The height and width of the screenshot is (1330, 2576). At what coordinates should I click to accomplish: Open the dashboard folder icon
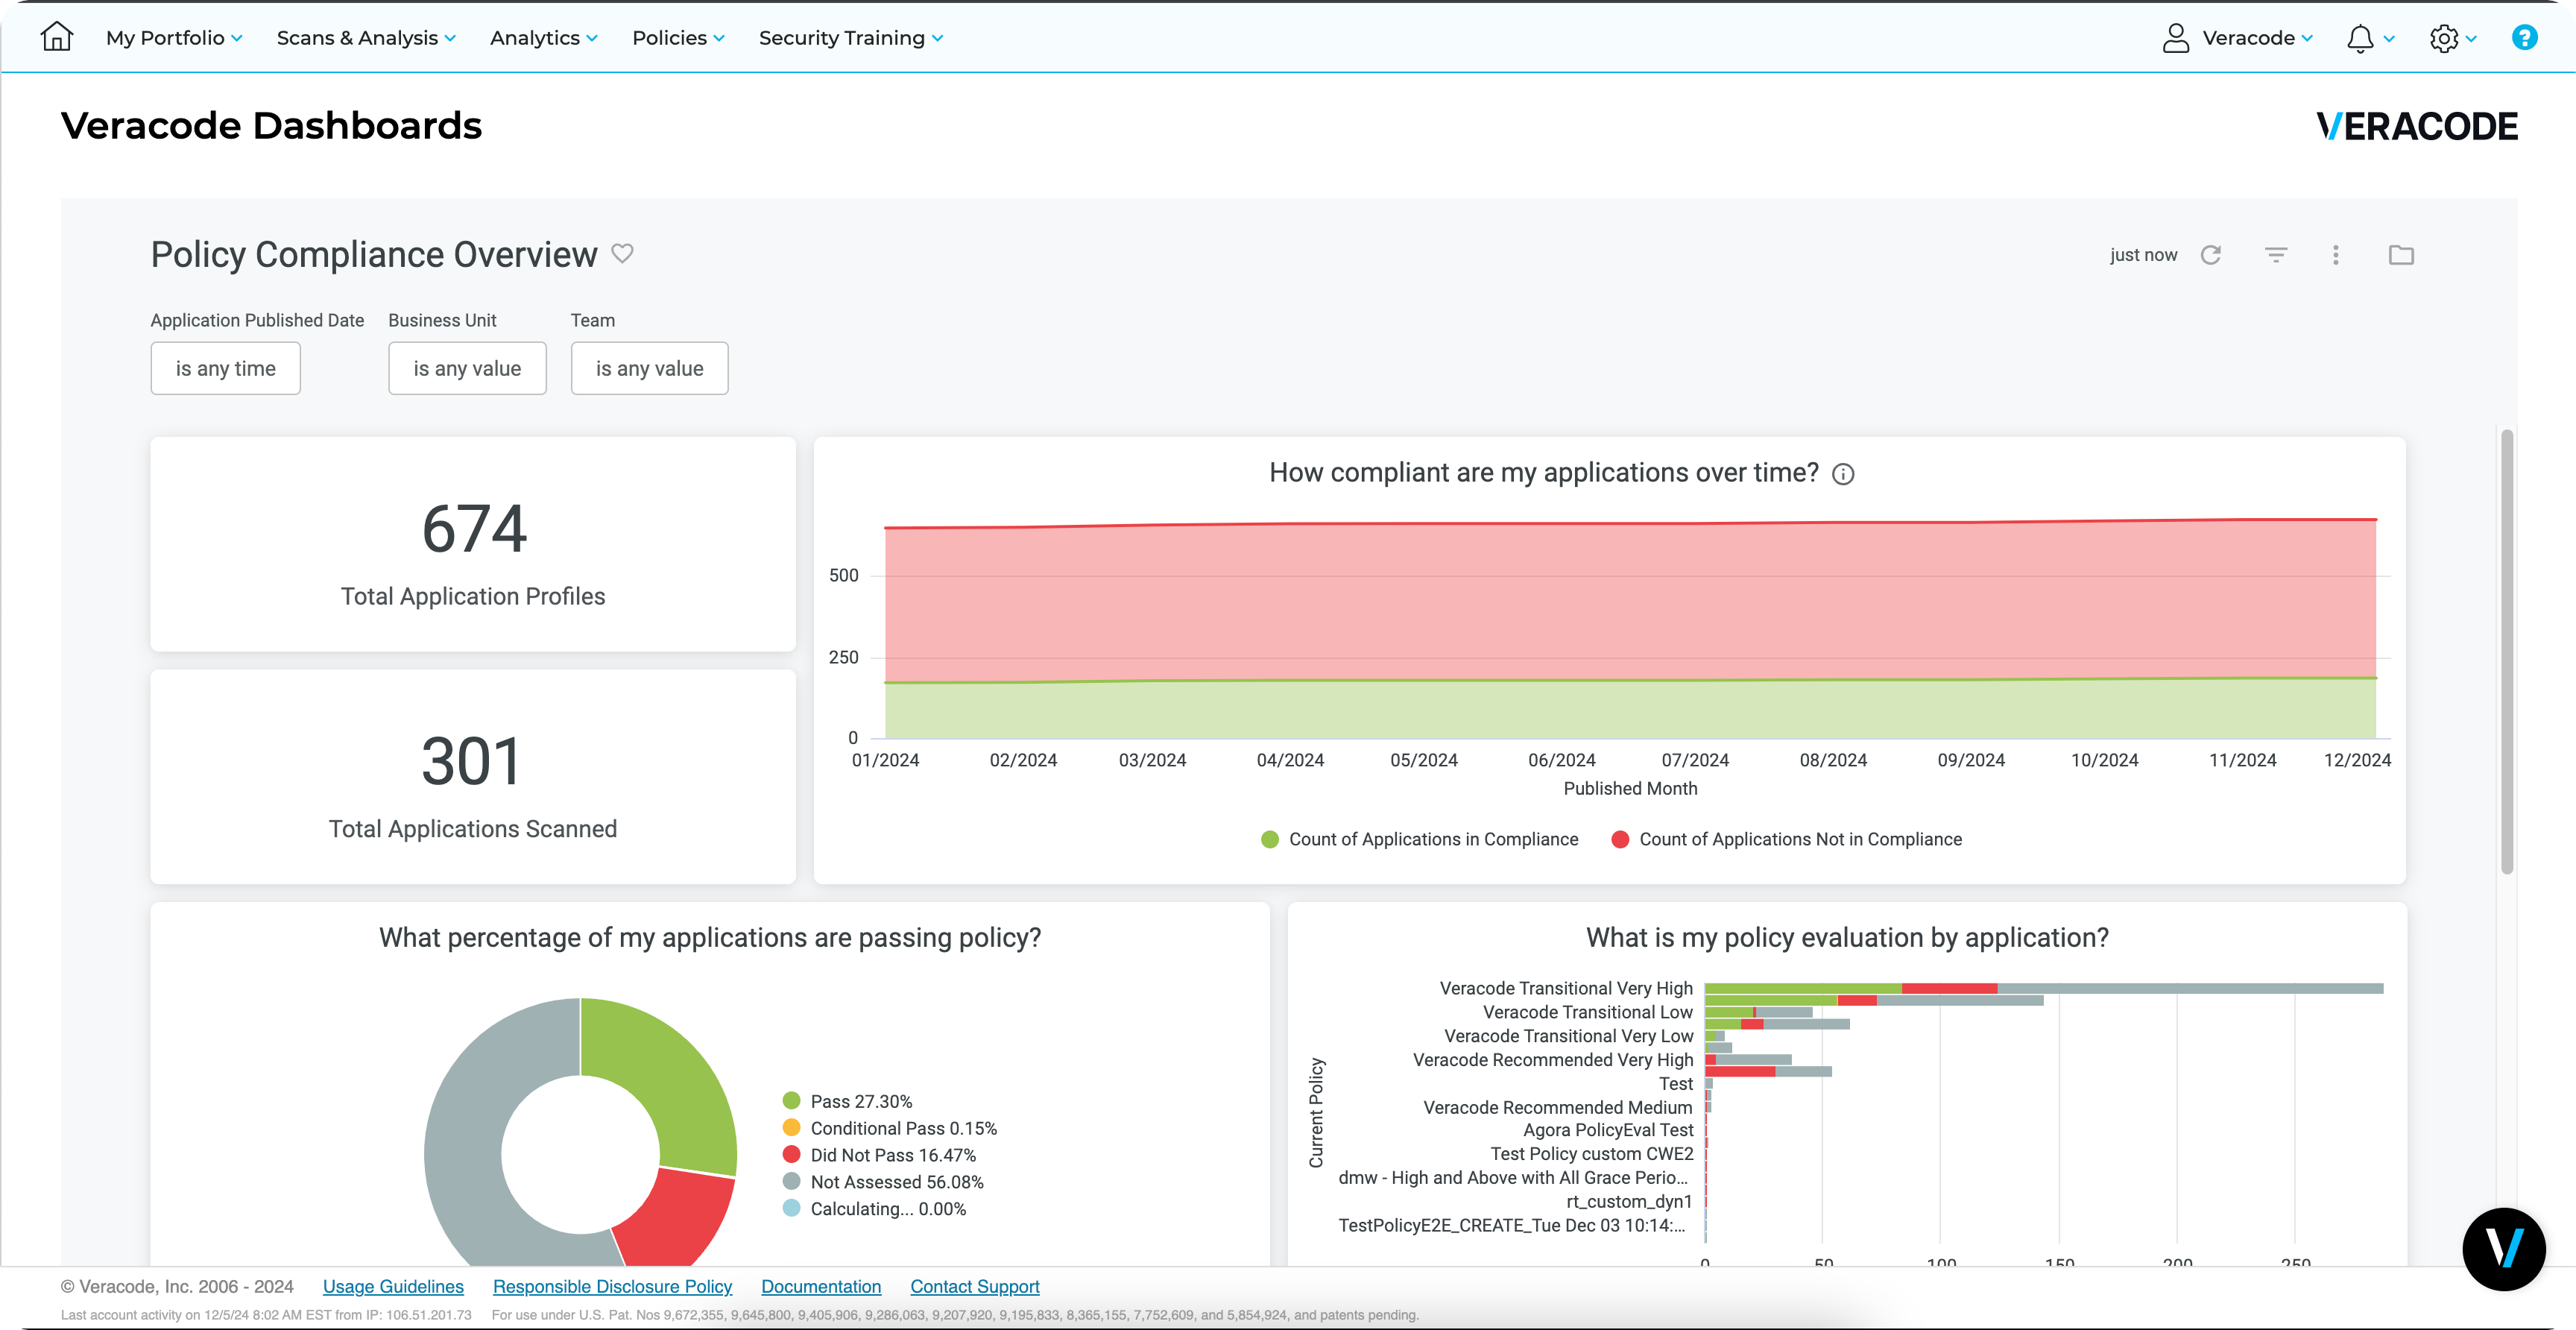point(2401,255)
